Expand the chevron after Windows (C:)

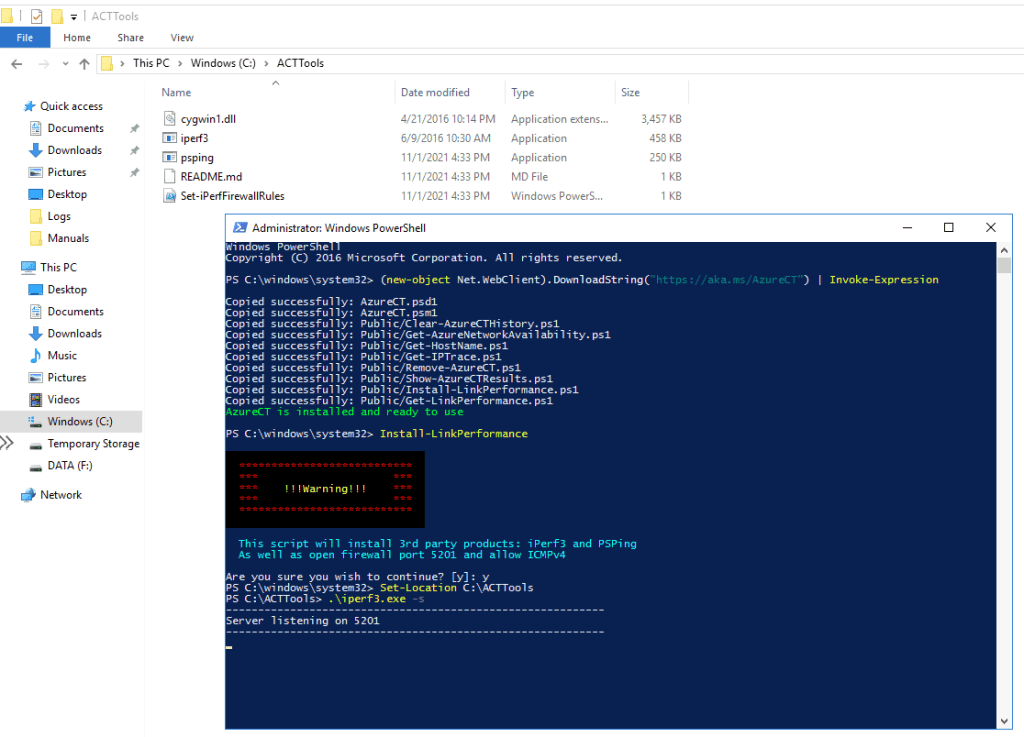click(266, 63)
